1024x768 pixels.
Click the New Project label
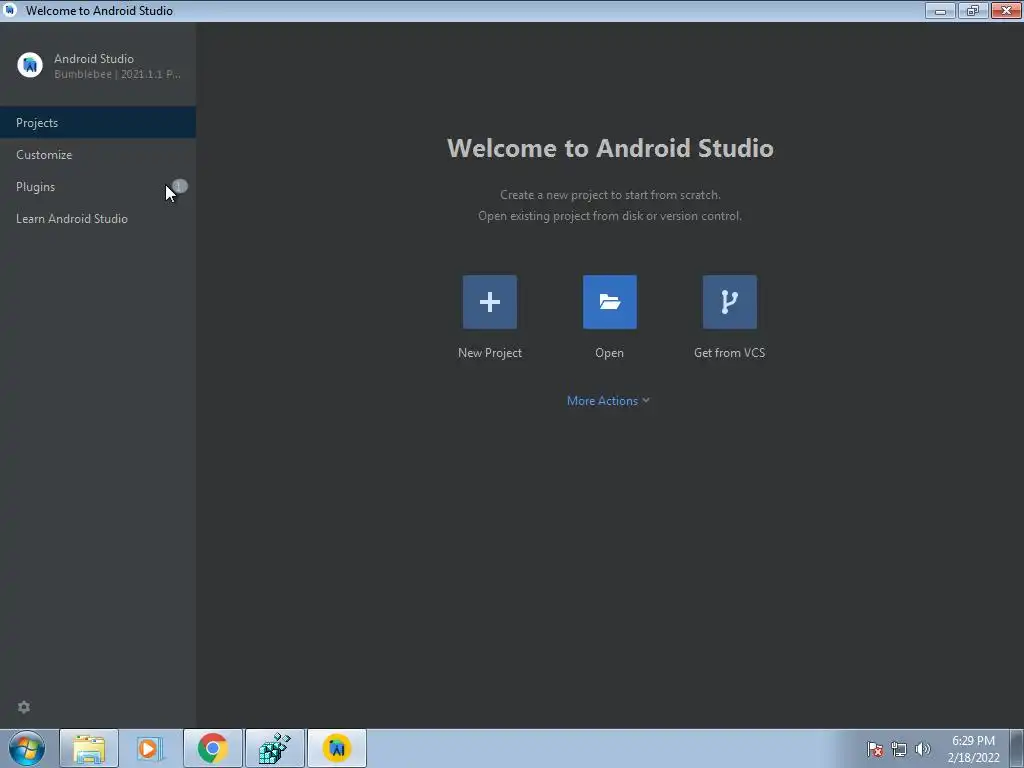click(x=490, y=353)
